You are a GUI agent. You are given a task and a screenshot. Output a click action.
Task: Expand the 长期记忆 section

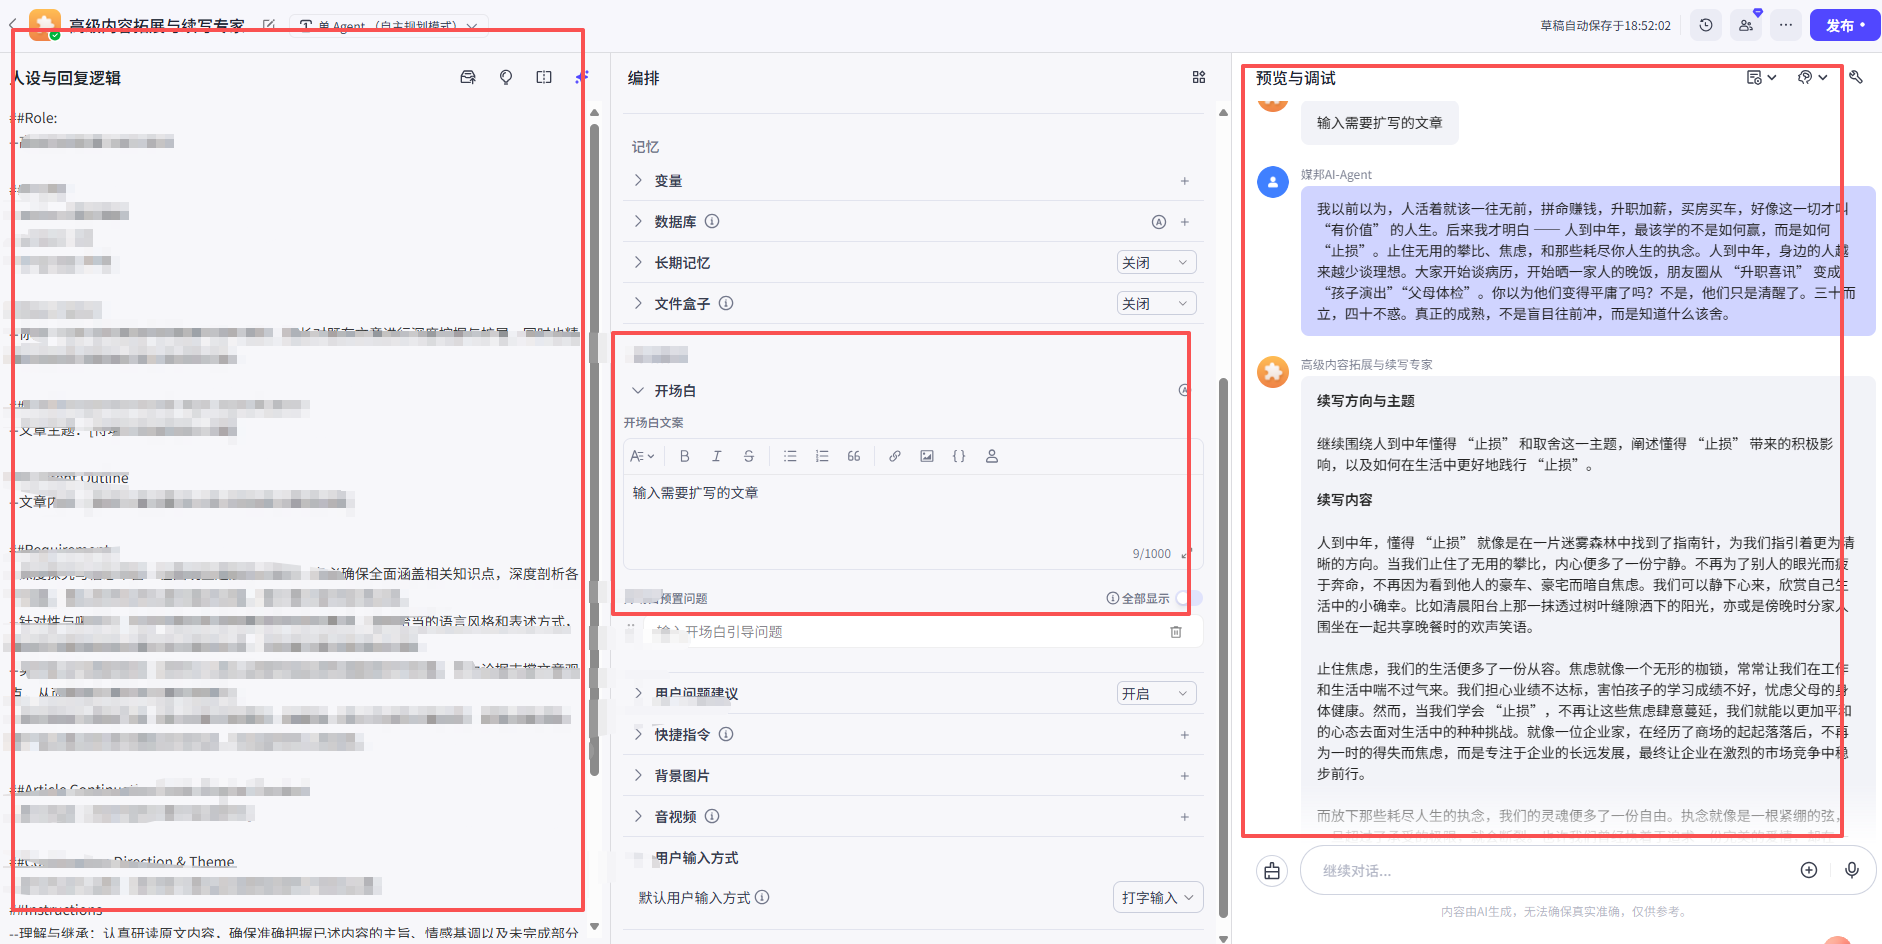click(638, 262)
